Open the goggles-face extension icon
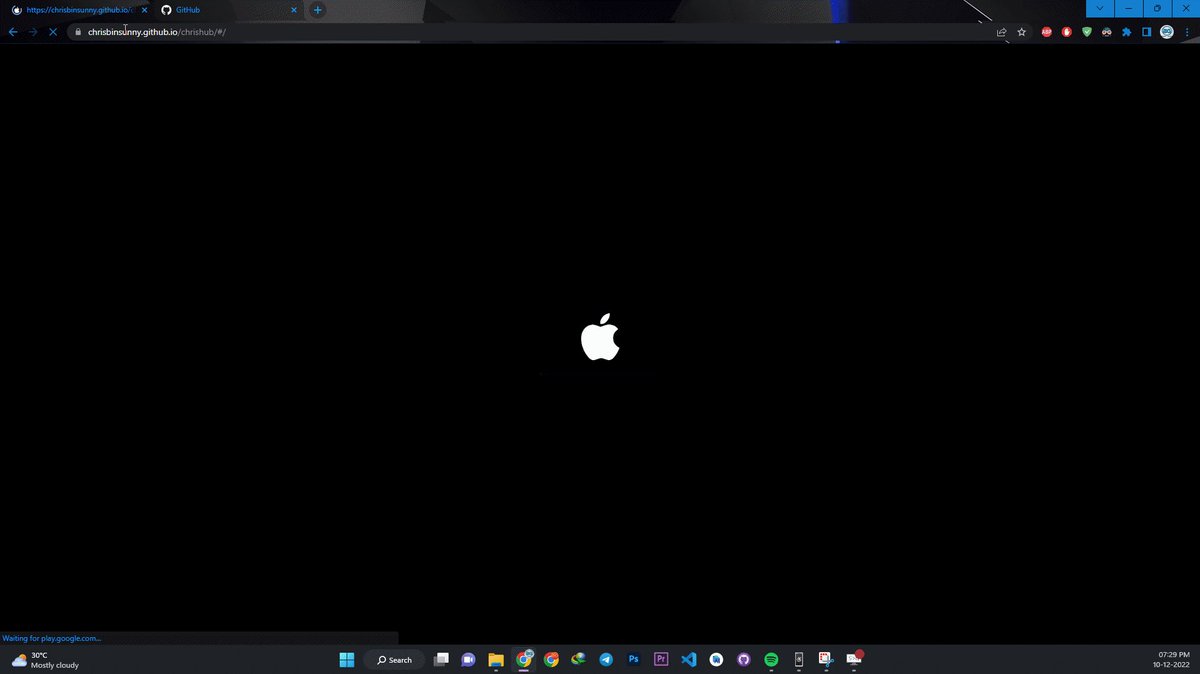 point(1107,32)
